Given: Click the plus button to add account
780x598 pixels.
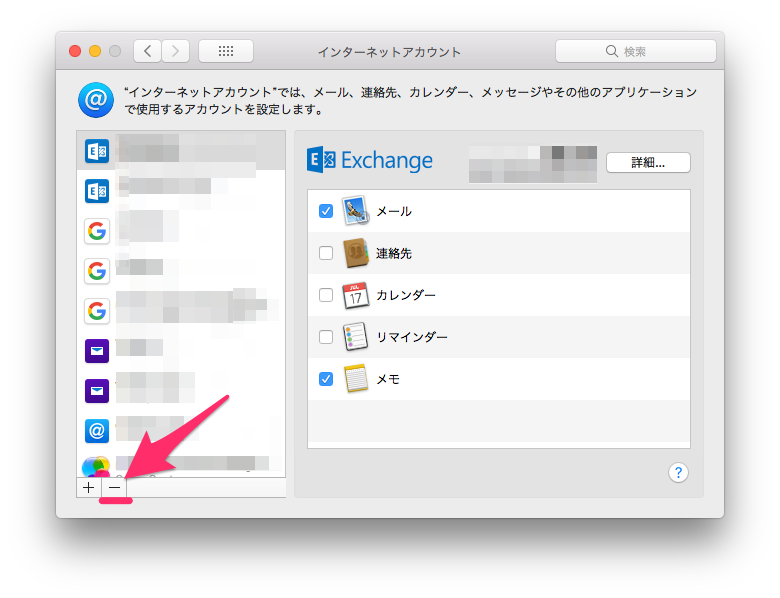Looking at the screenshot, I should point(89,487).
